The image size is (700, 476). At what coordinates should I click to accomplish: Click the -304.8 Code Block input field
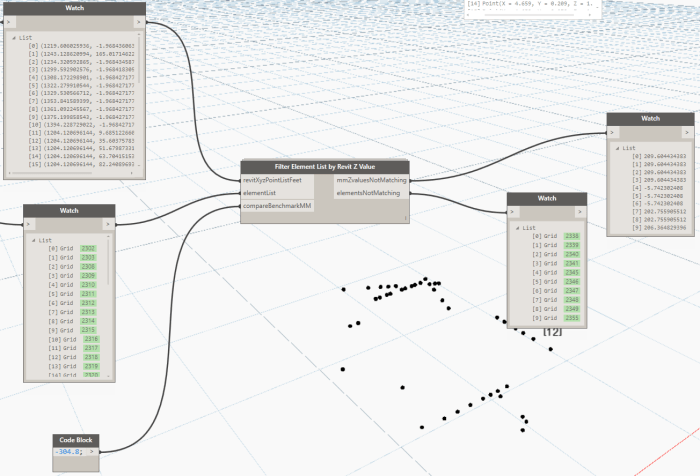[x=71, y=451]
